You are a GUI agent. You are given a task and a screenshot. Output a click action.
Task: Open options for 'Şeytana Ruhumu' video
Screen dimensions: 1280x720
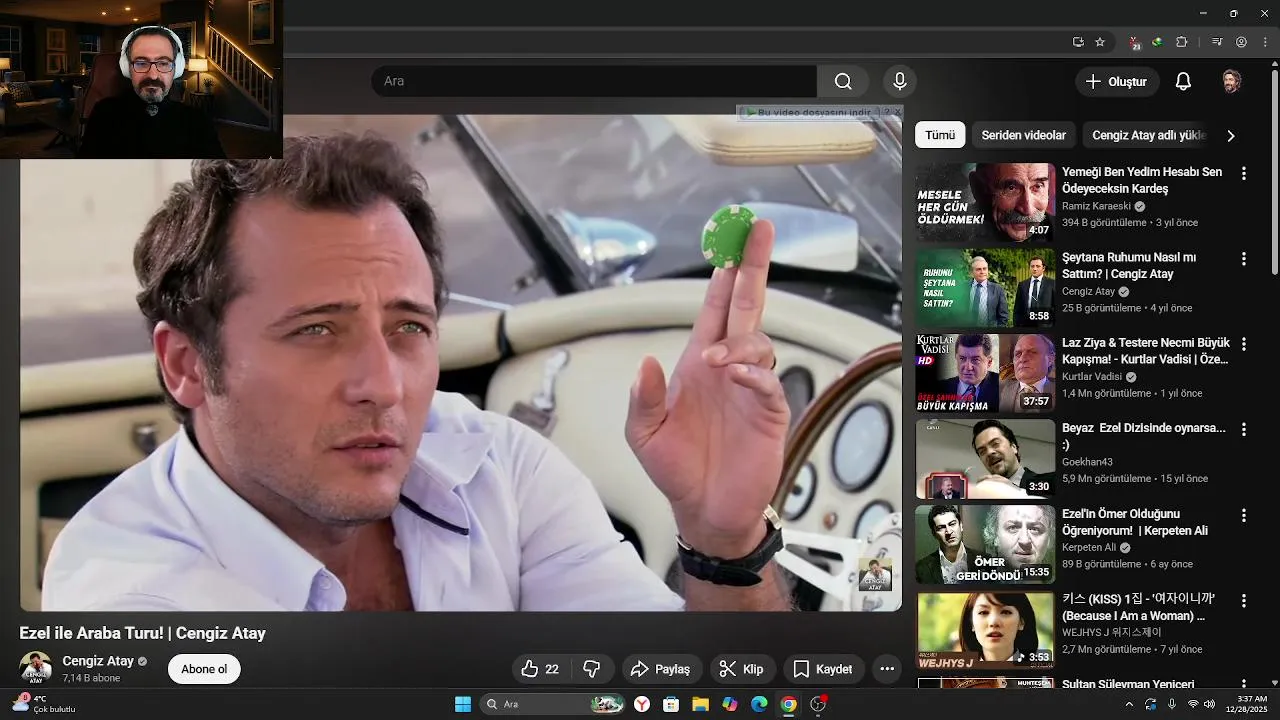pos(1244,258)
